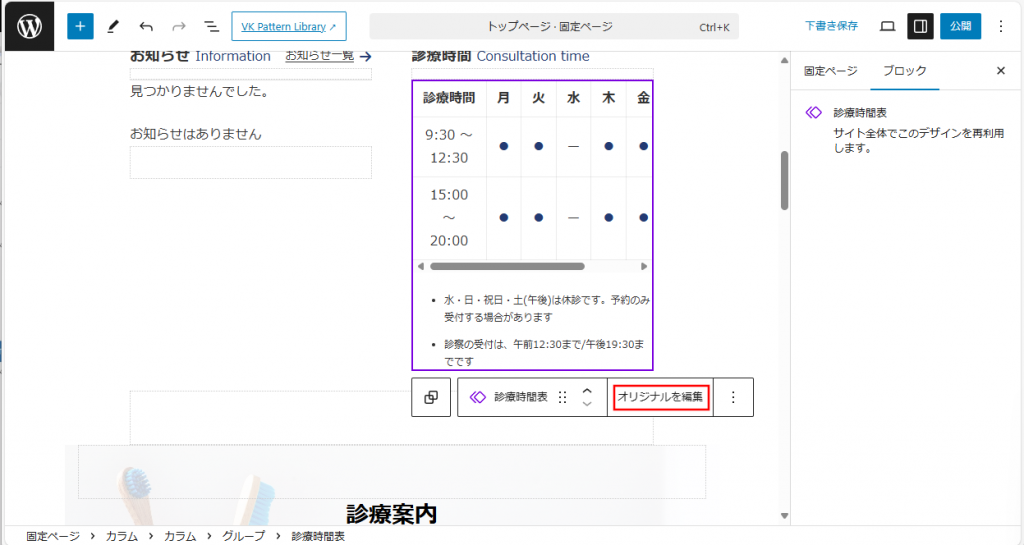This screenshot has width=1024, height=545.
Task: Move block up with the up chevron
Action: click(x=587, y=390)
